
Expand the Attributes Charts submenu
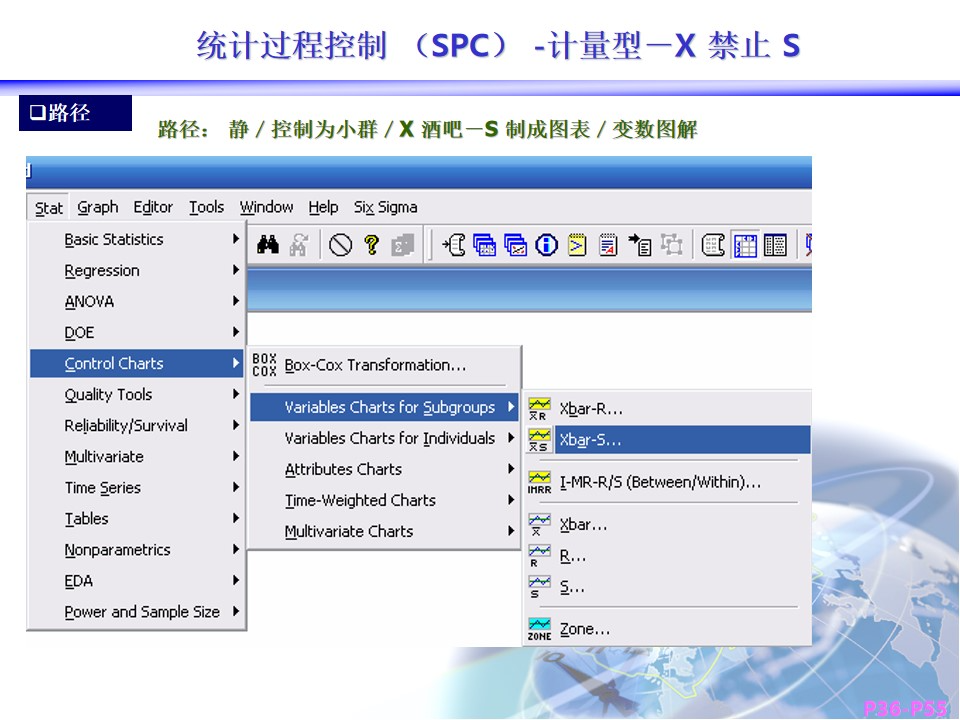tap(343, 469)
